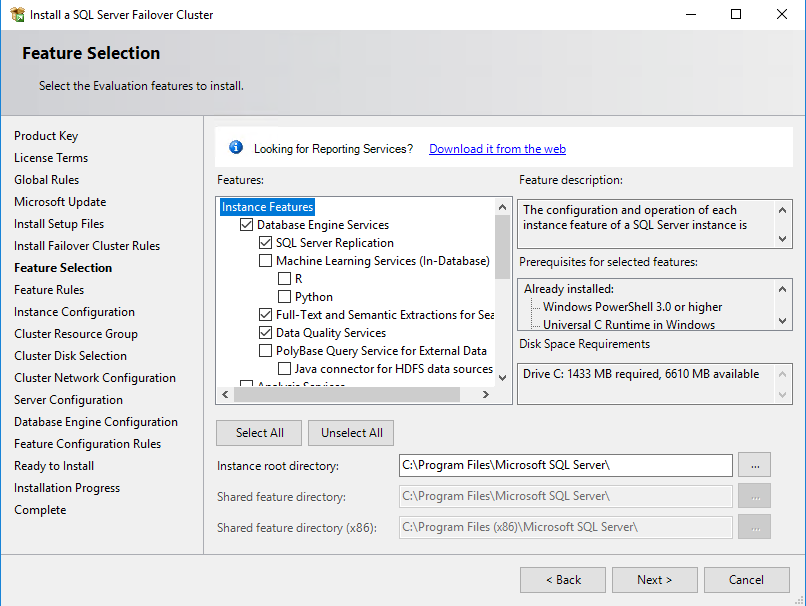The height and width of the screenshot is (606, 806).
Task: Browse for the instance root directory
Action: point(755,465)
